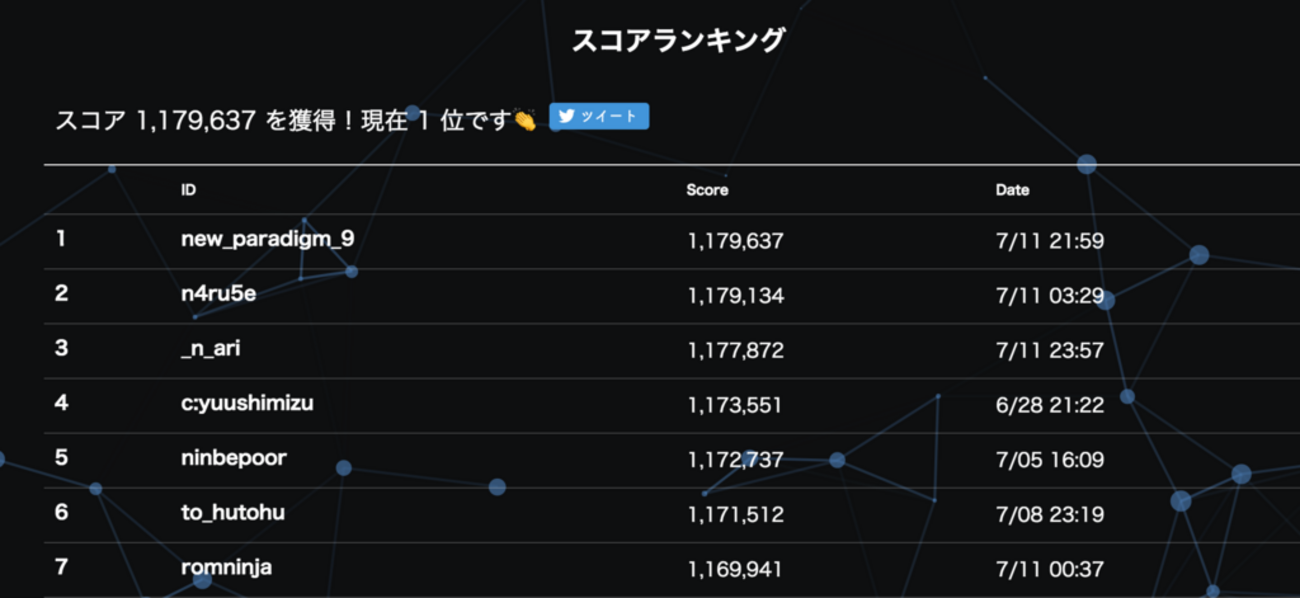
Task: Select the Score column header
Action: click(707, 190)
